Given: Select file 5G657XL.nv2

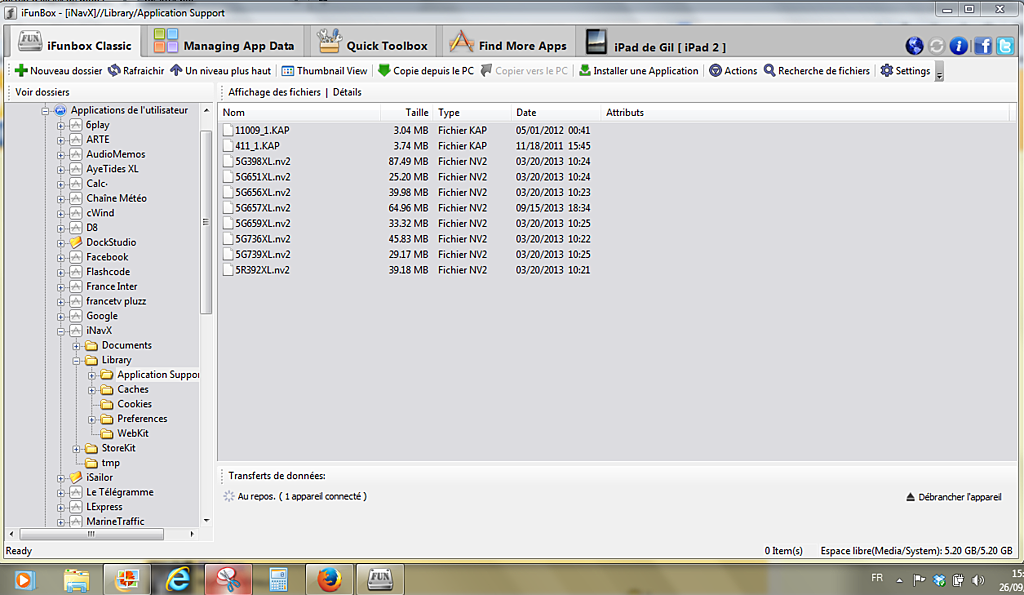Looking at the screenshot, I should tap(263, 208).
